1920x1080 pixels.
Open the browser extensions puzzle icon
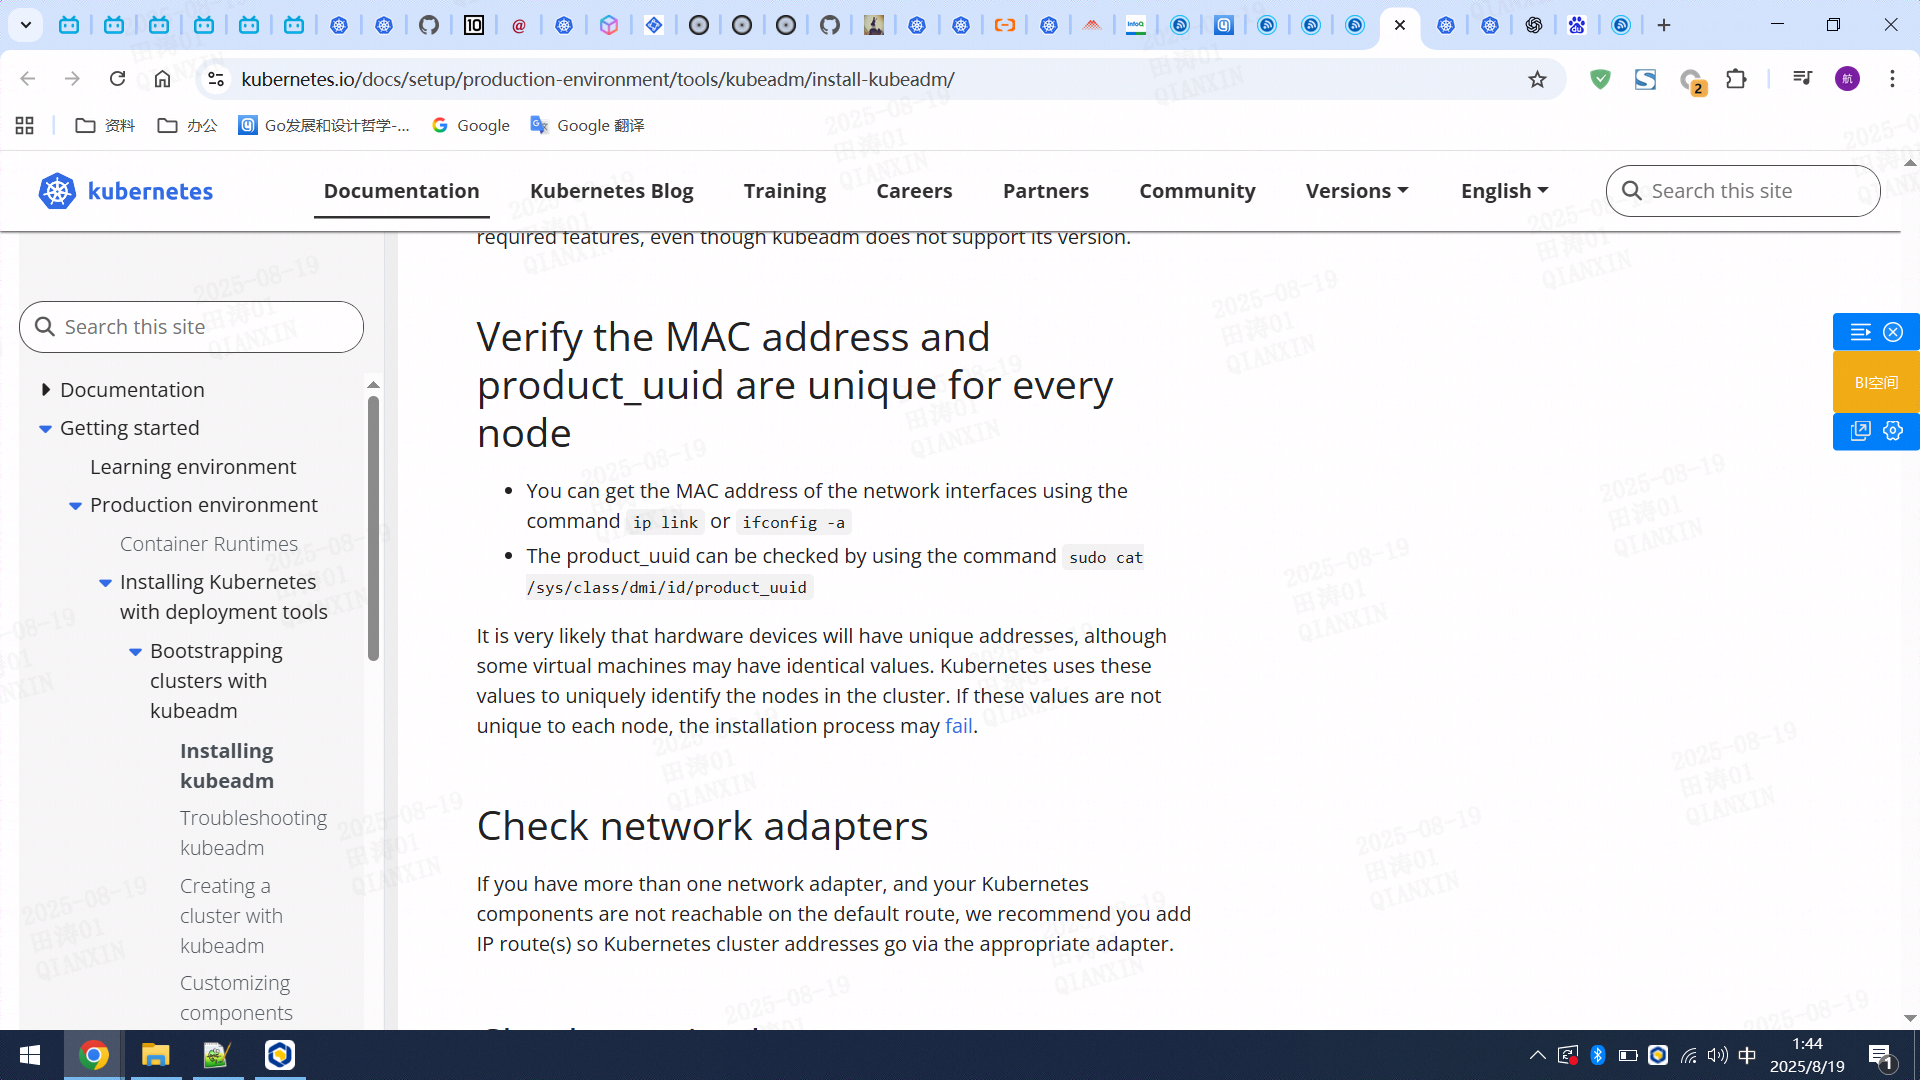point(1736,79)
